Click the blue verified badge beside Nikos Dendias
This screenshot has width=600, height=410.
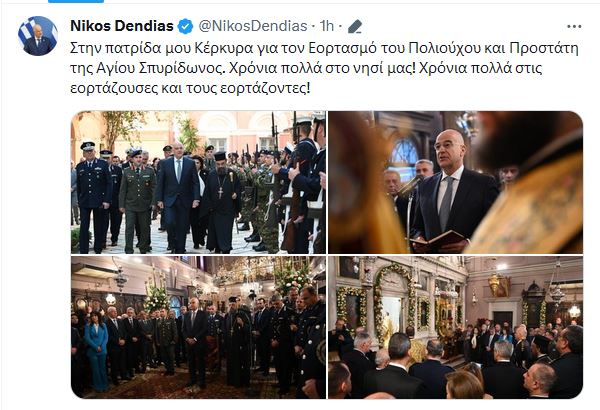pyautogui.click(x=186, y=26)
